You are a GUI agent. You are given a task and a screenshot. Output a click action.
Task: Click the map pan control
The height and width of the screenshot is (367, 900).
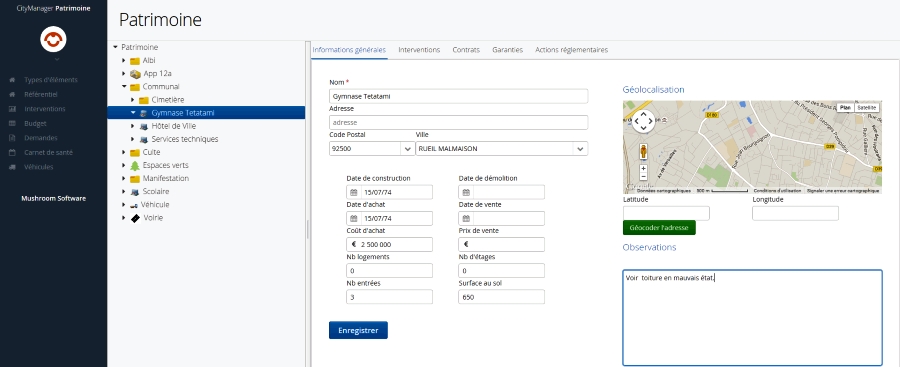(x=643, y=121)
